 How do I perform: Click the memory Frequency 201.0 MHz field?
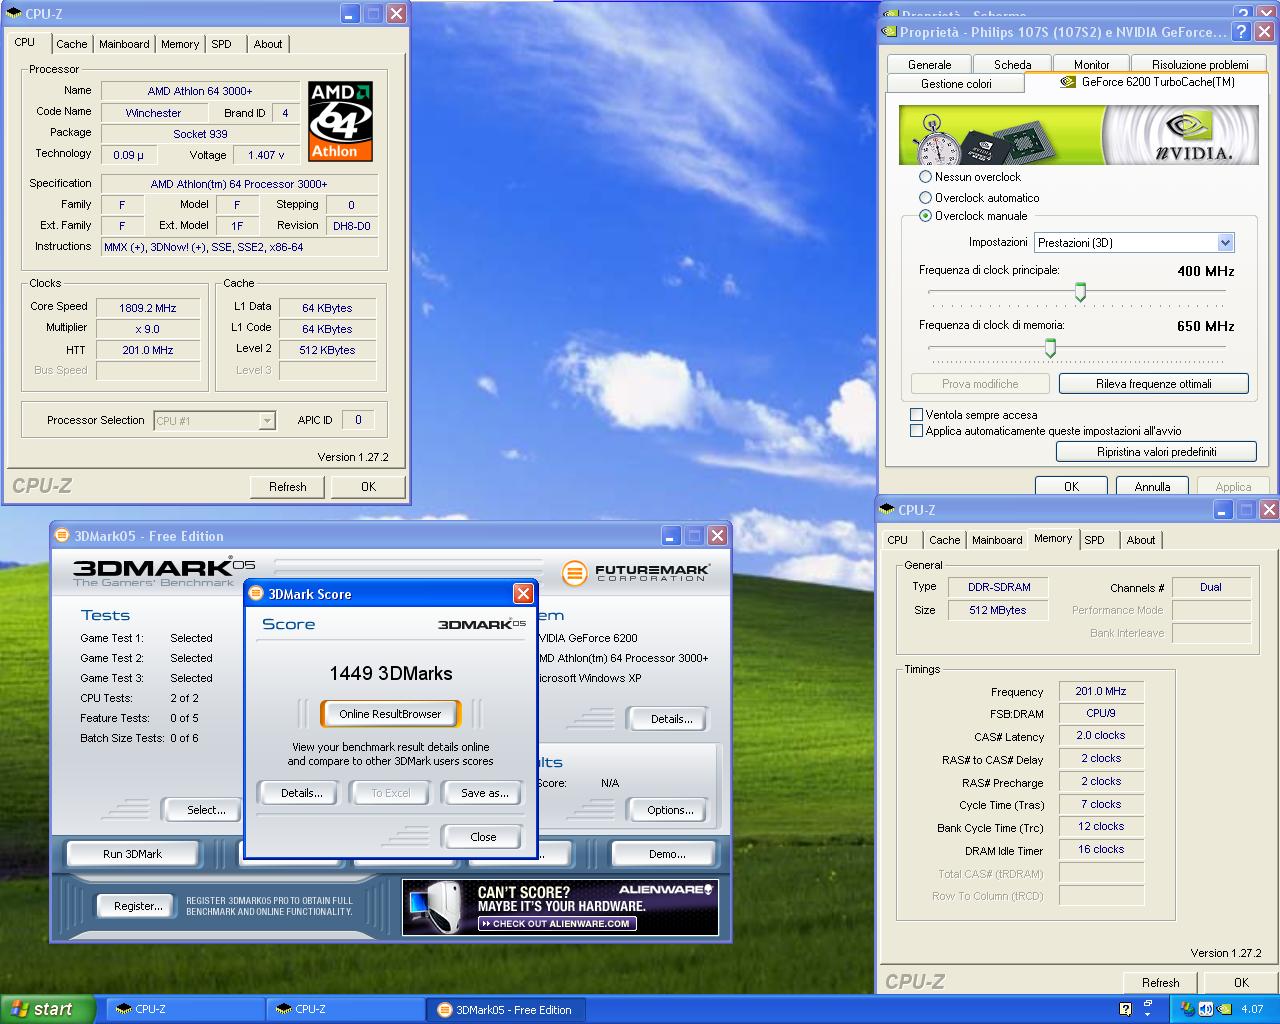(1101, 691)
